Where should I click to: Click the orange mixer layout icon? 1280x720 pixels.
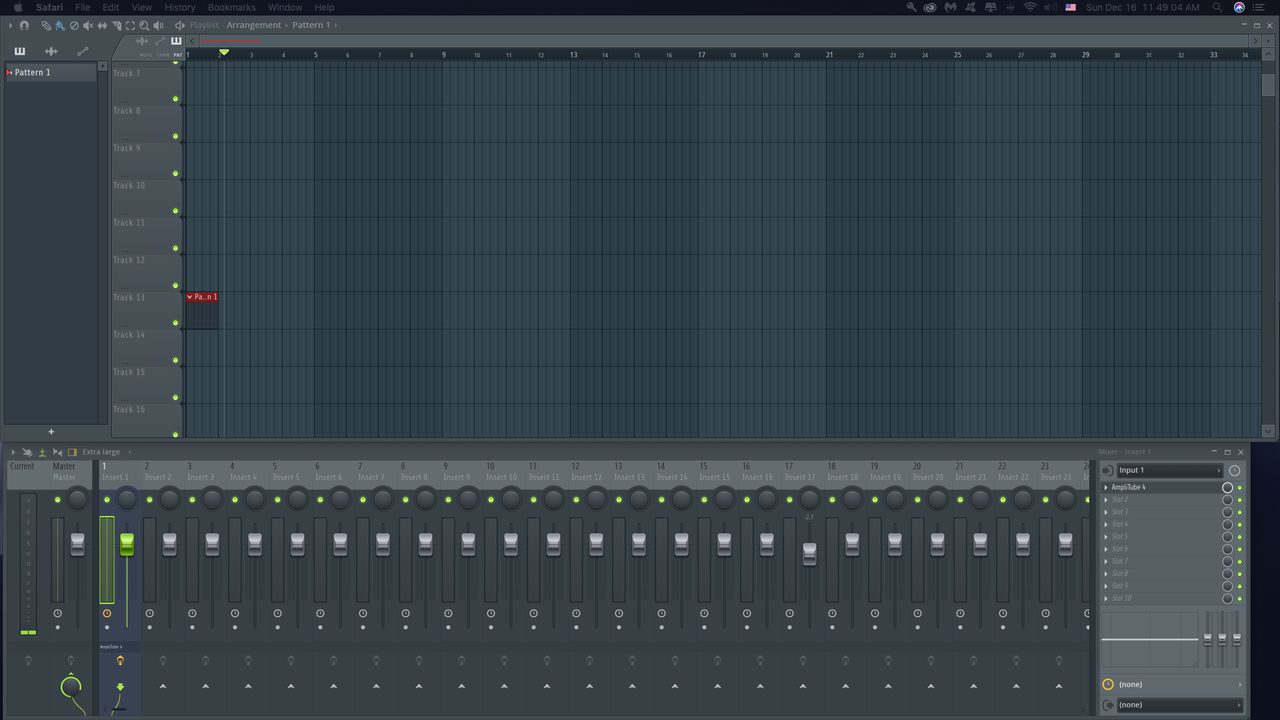click(x=72, y=452)
